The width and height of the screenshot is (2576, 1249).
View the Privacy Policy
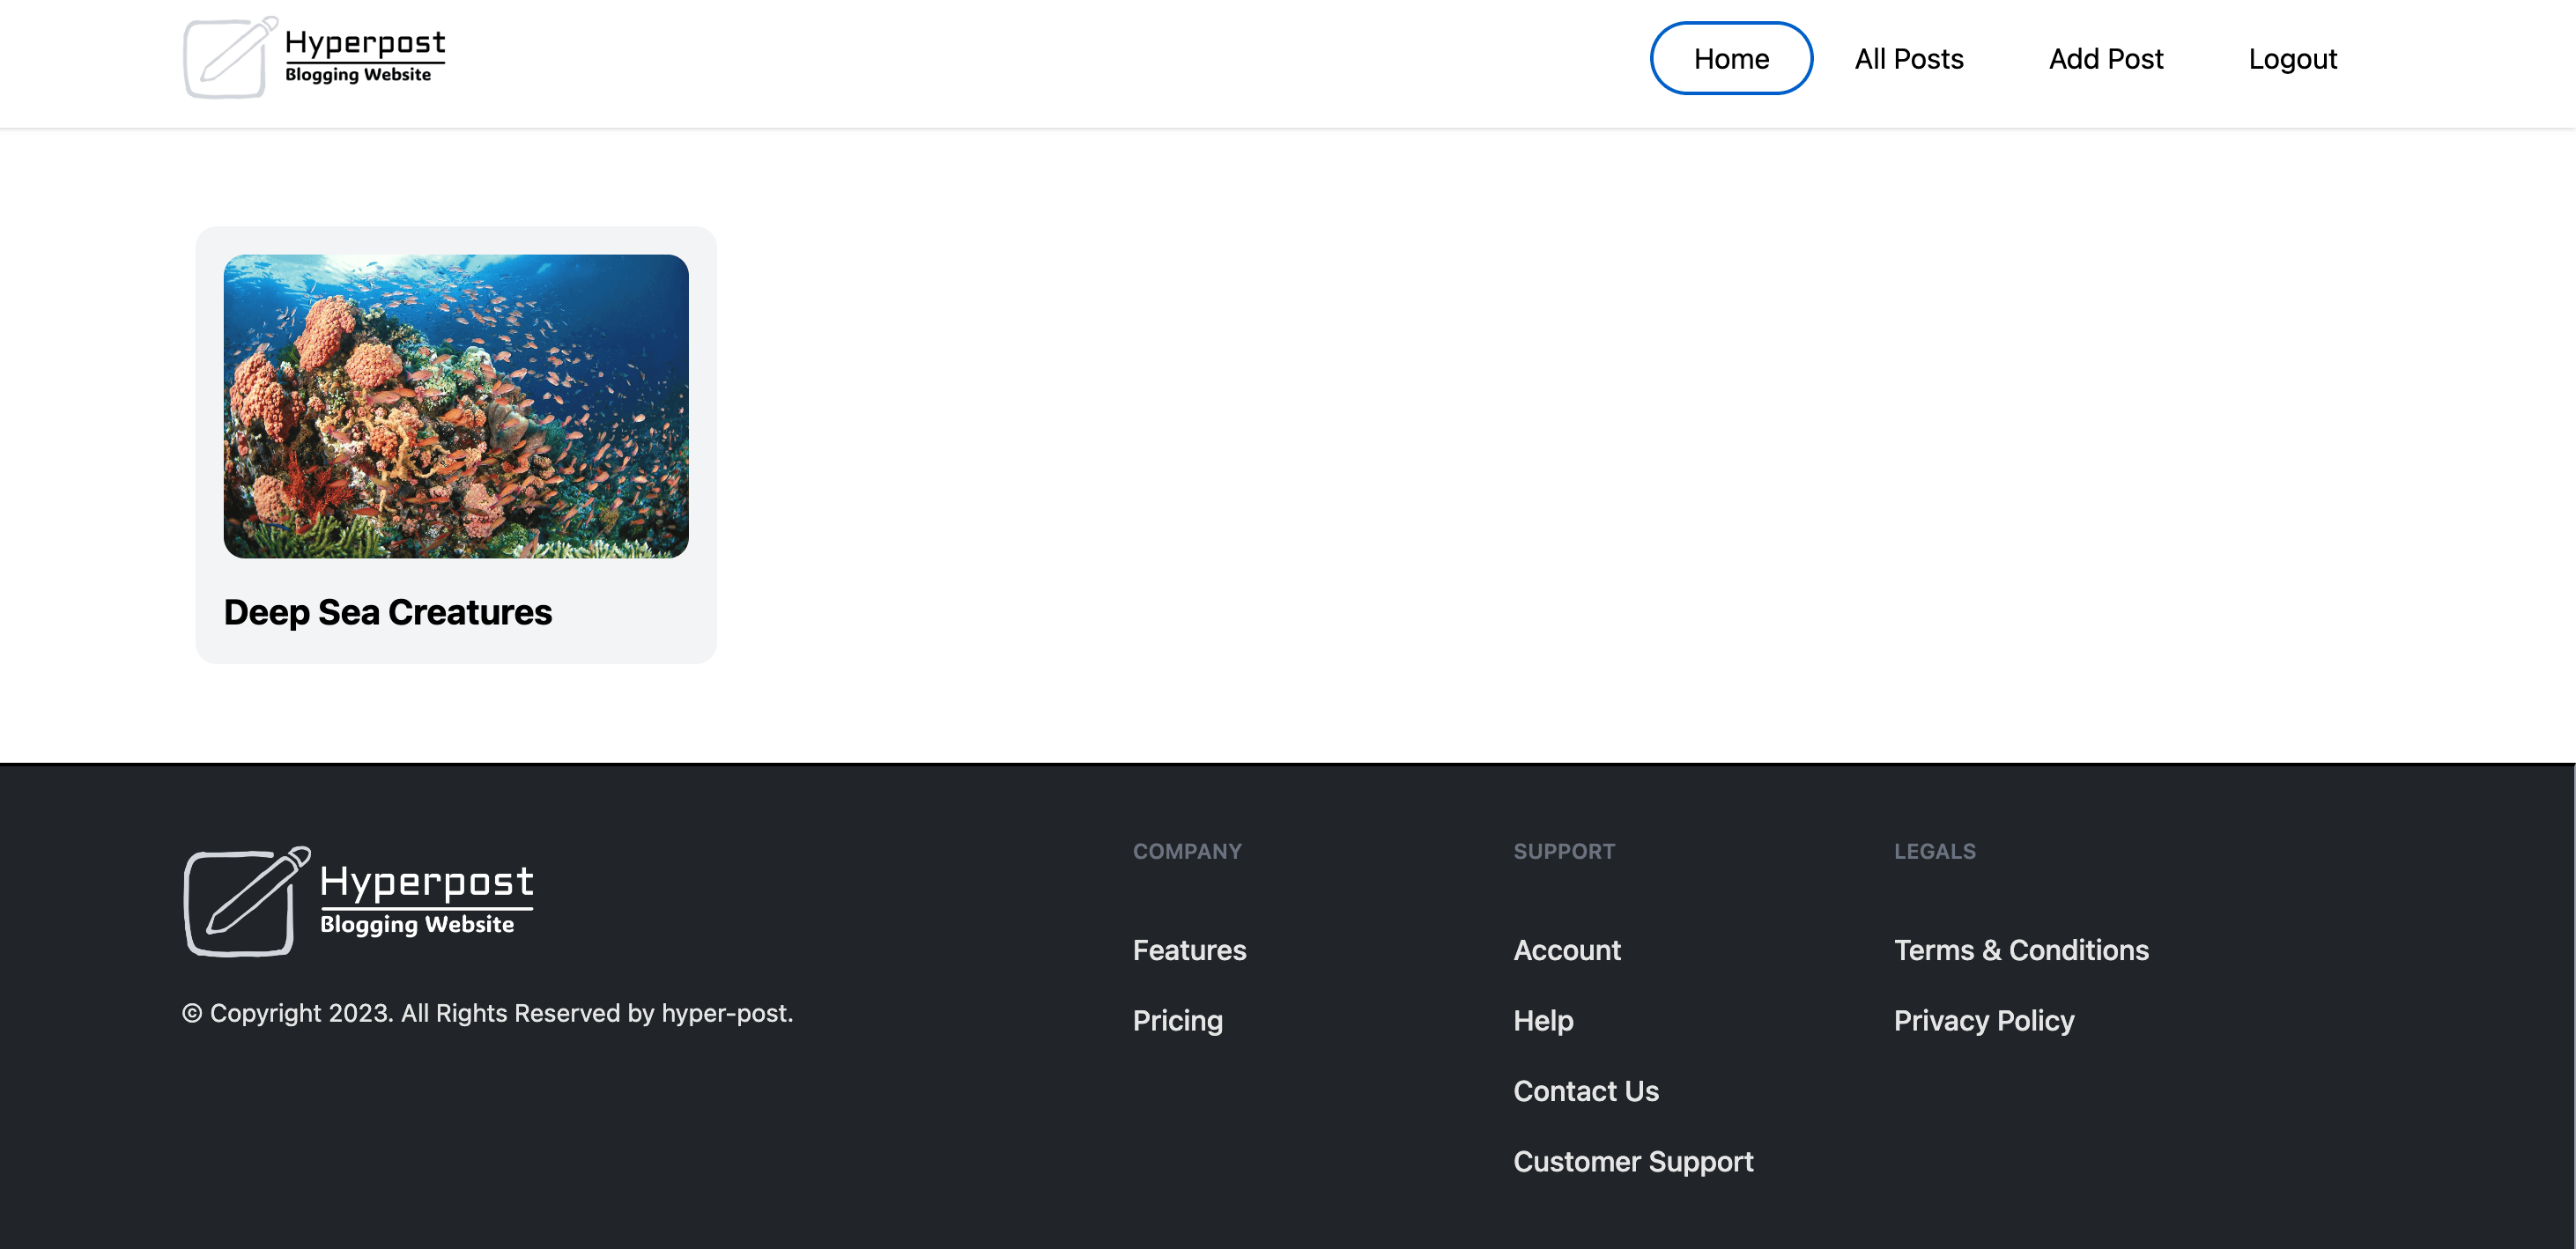point(1984,1020)
